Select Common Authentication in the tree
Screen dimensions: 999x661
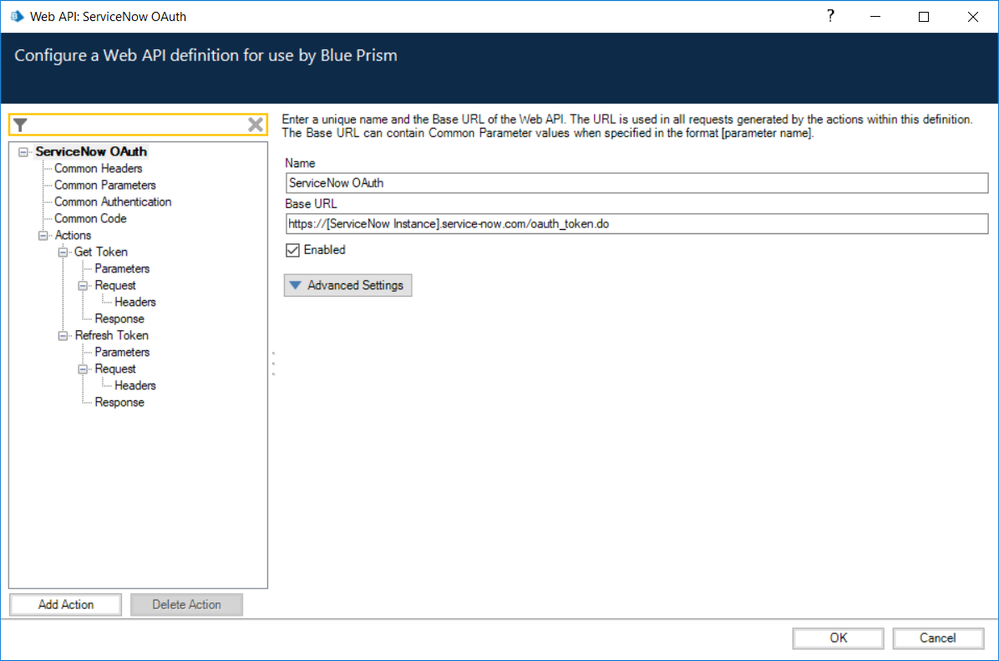[112, 202]
